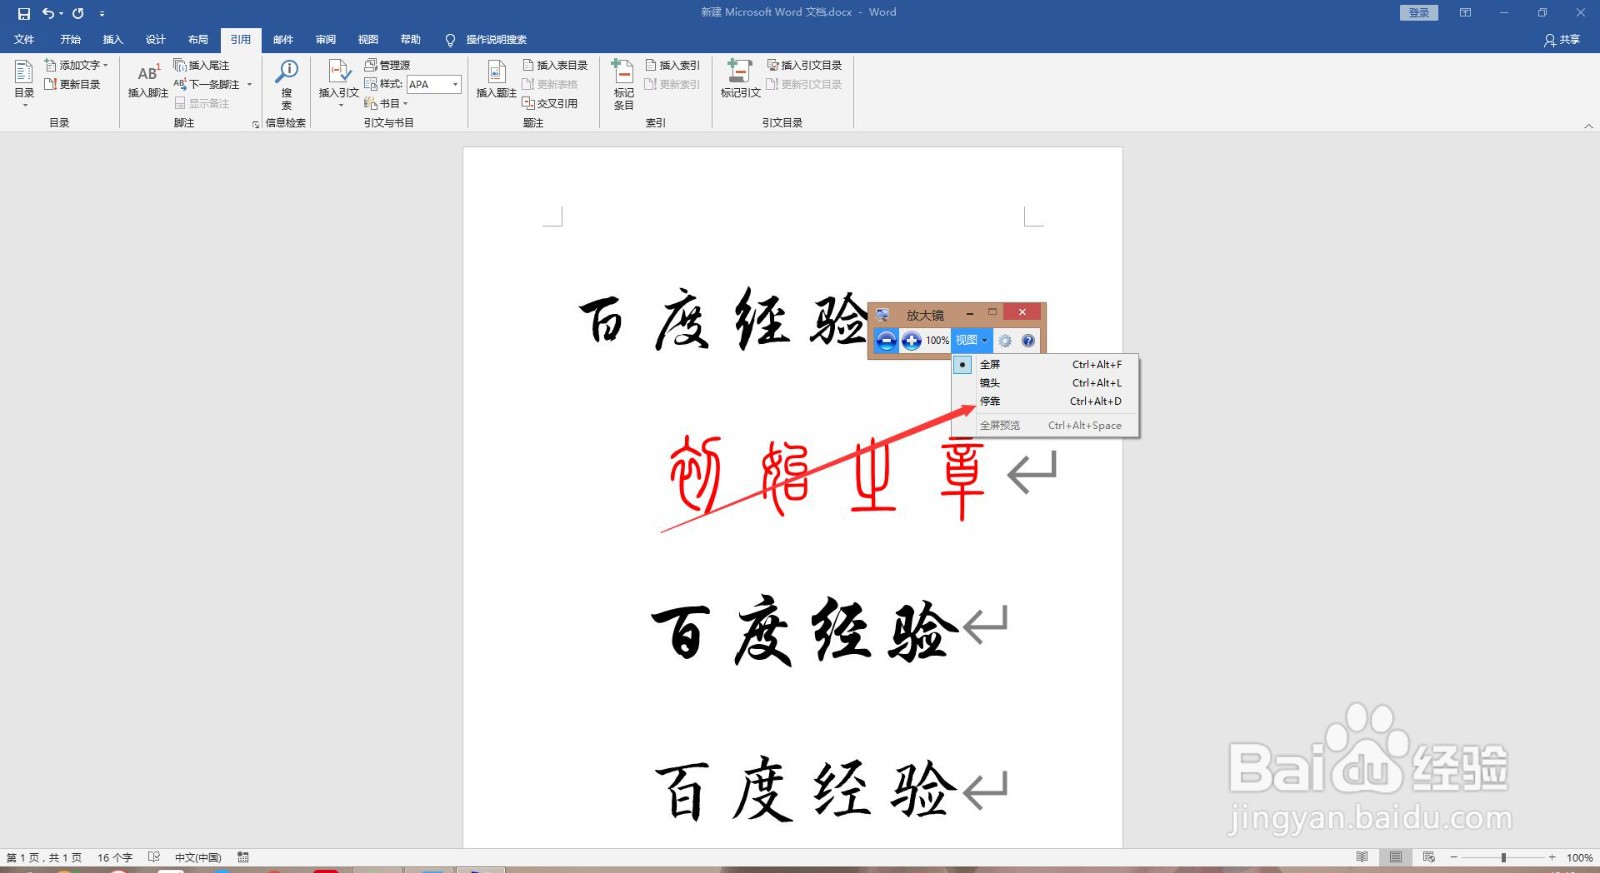Image resolution: width=1600 pixels, height=873 pixels.
Task: Click 标记条目 (Mark Entry) icon
Action: pyautogui.click(x=624, y=84)
